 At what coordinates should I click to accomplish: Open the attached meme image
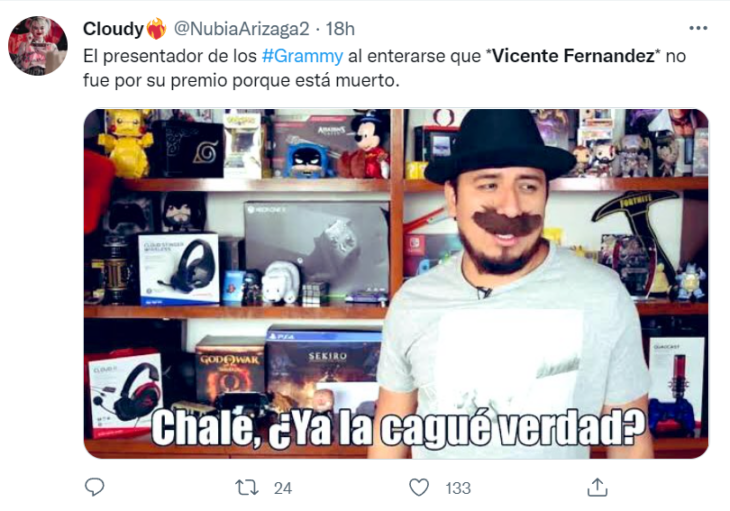[396, 283]
